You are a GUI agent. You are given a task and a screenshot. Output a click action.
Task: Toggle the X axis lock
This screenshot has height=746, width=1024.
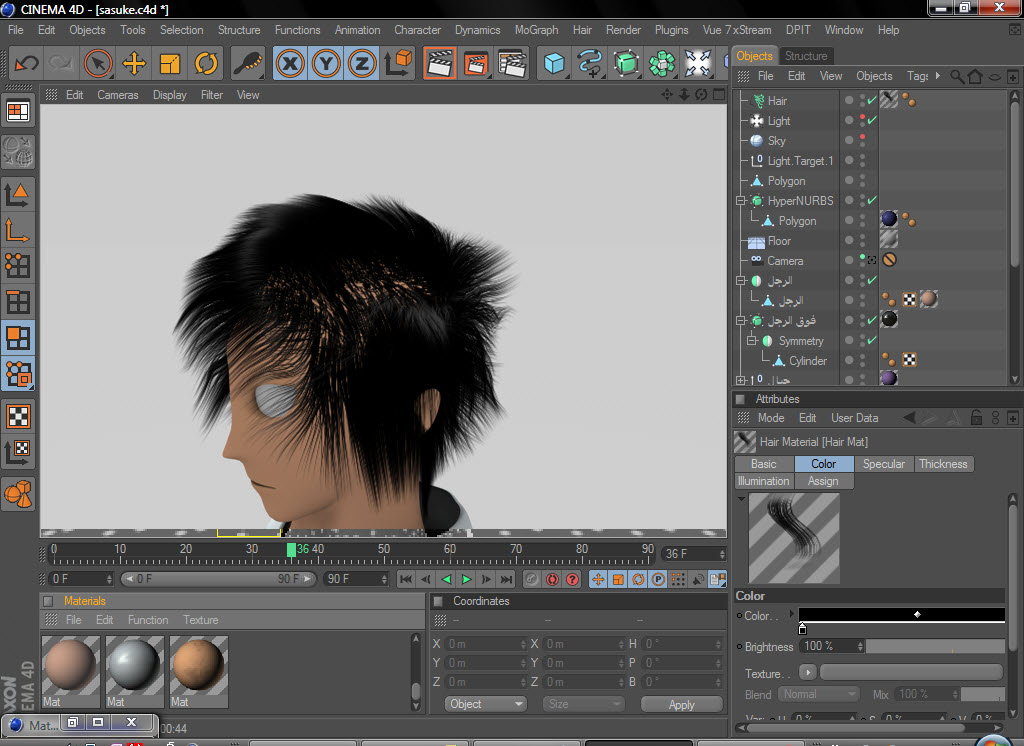pos(290,63)
